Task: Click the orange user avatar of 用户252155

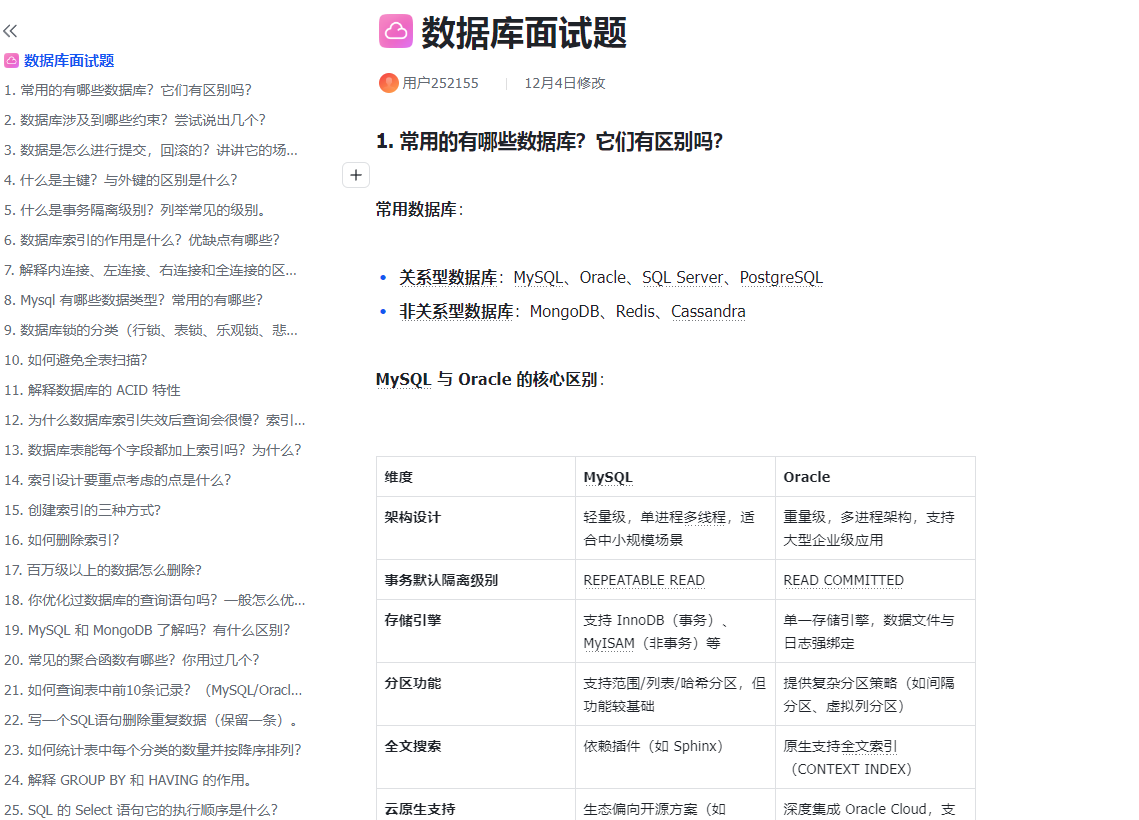Action: 389,83
